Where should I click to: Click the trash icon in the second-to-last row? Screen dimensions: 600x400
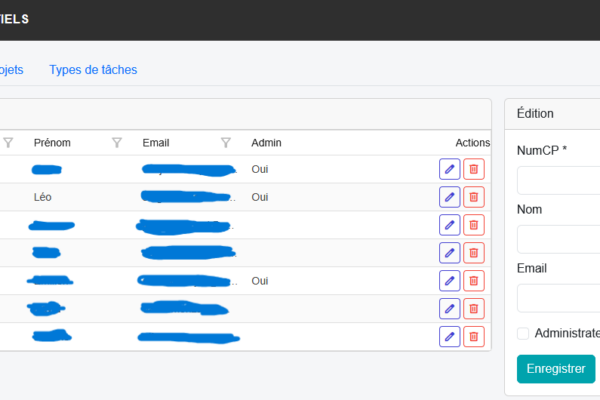pos(474,309)
